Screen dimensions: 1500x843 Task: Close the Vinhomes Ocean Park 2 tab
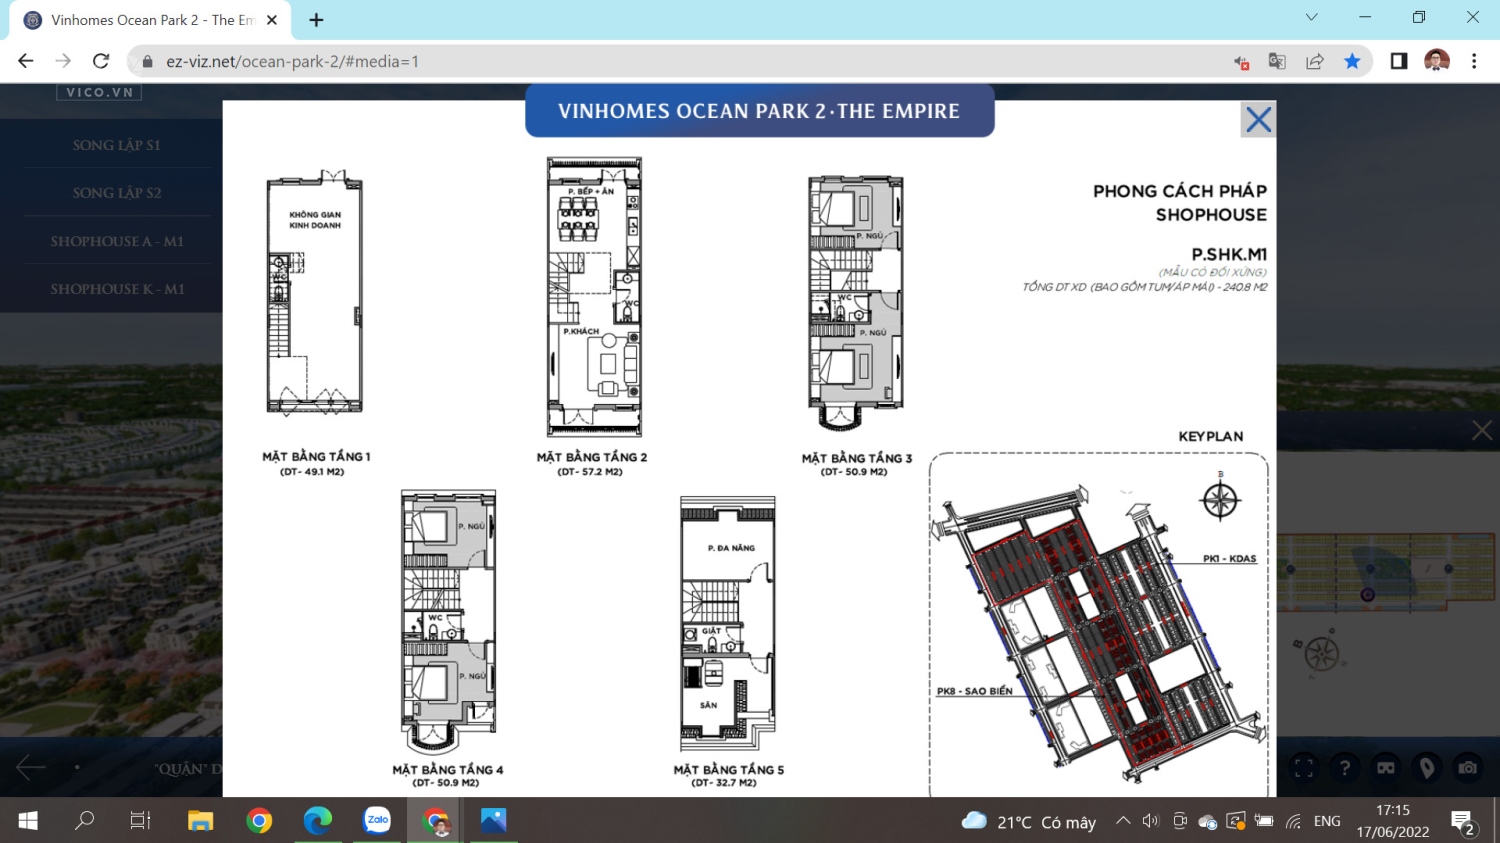click(x=271, y=20)
